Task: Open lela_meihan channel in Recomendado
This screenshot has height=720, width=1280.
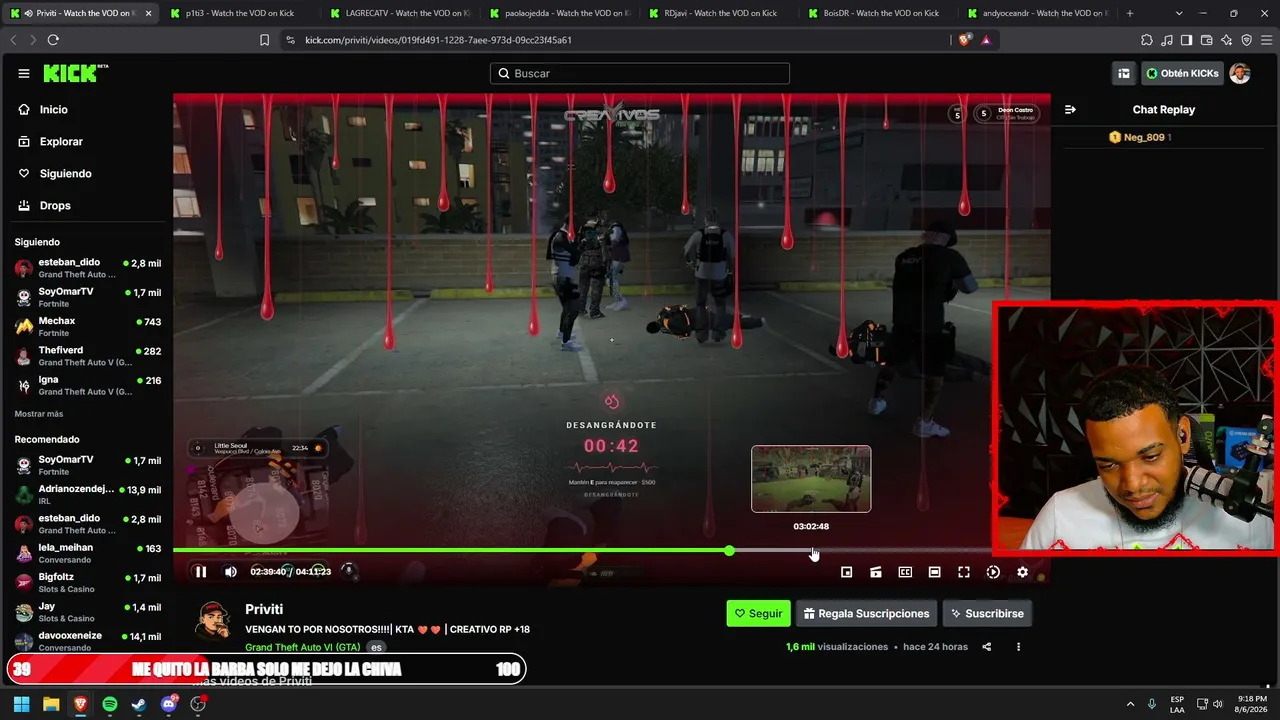Action: click(88, 553)
